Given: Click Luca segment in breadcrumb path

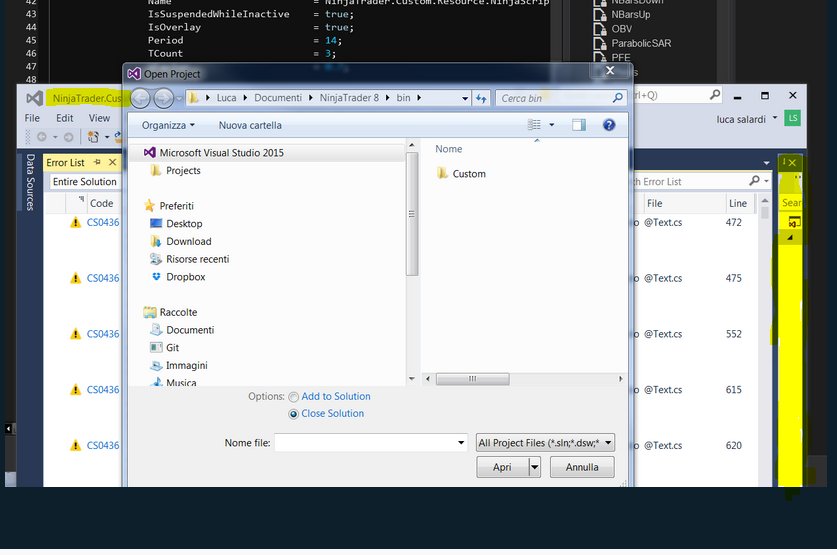Looking at the screenshot, I should pyautogui.click(x=226, y=98).
